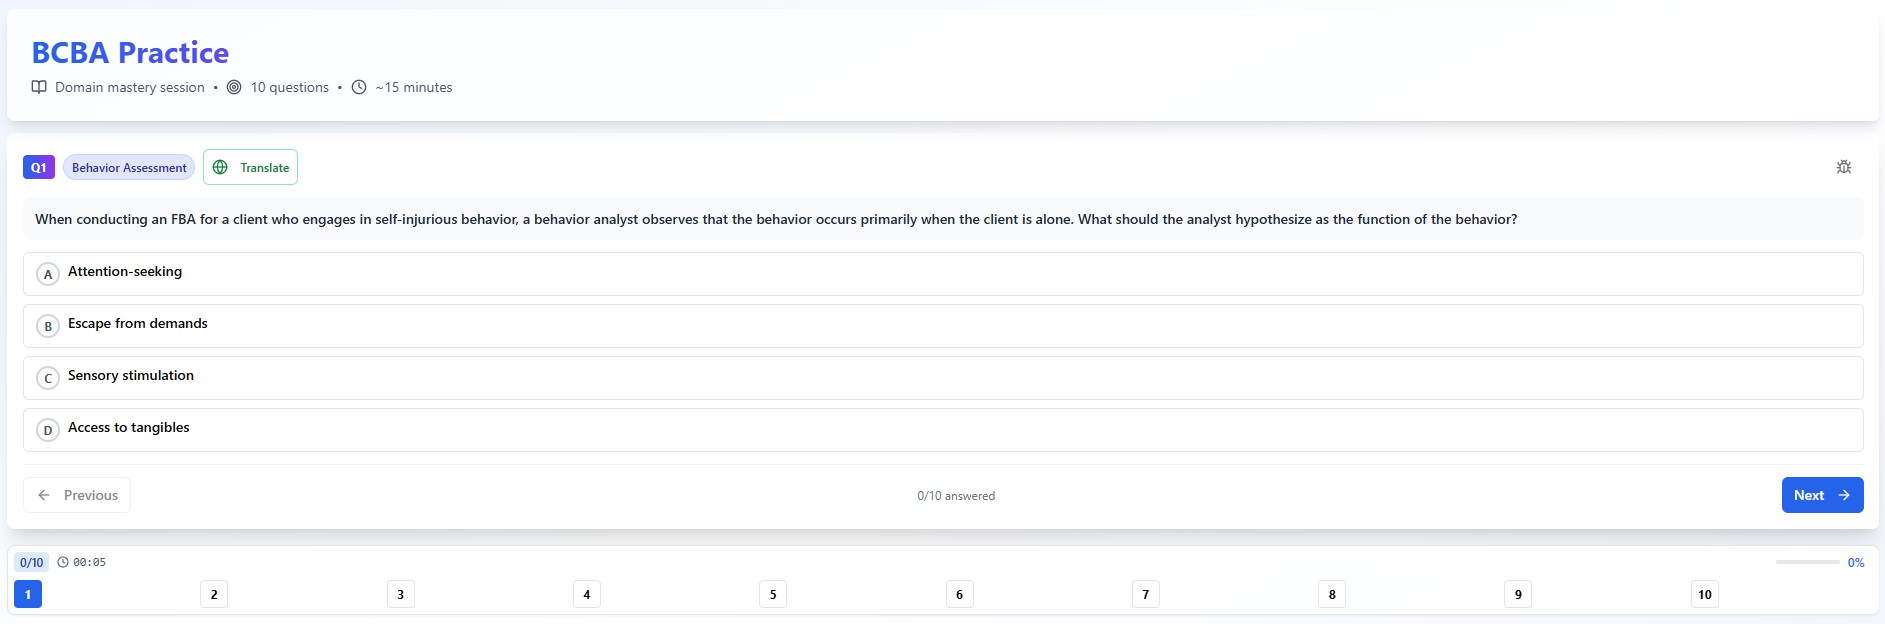Screen dimensions: 1885x624
Task: Click the timer clock icon beside 00:05
Action: 62,562
